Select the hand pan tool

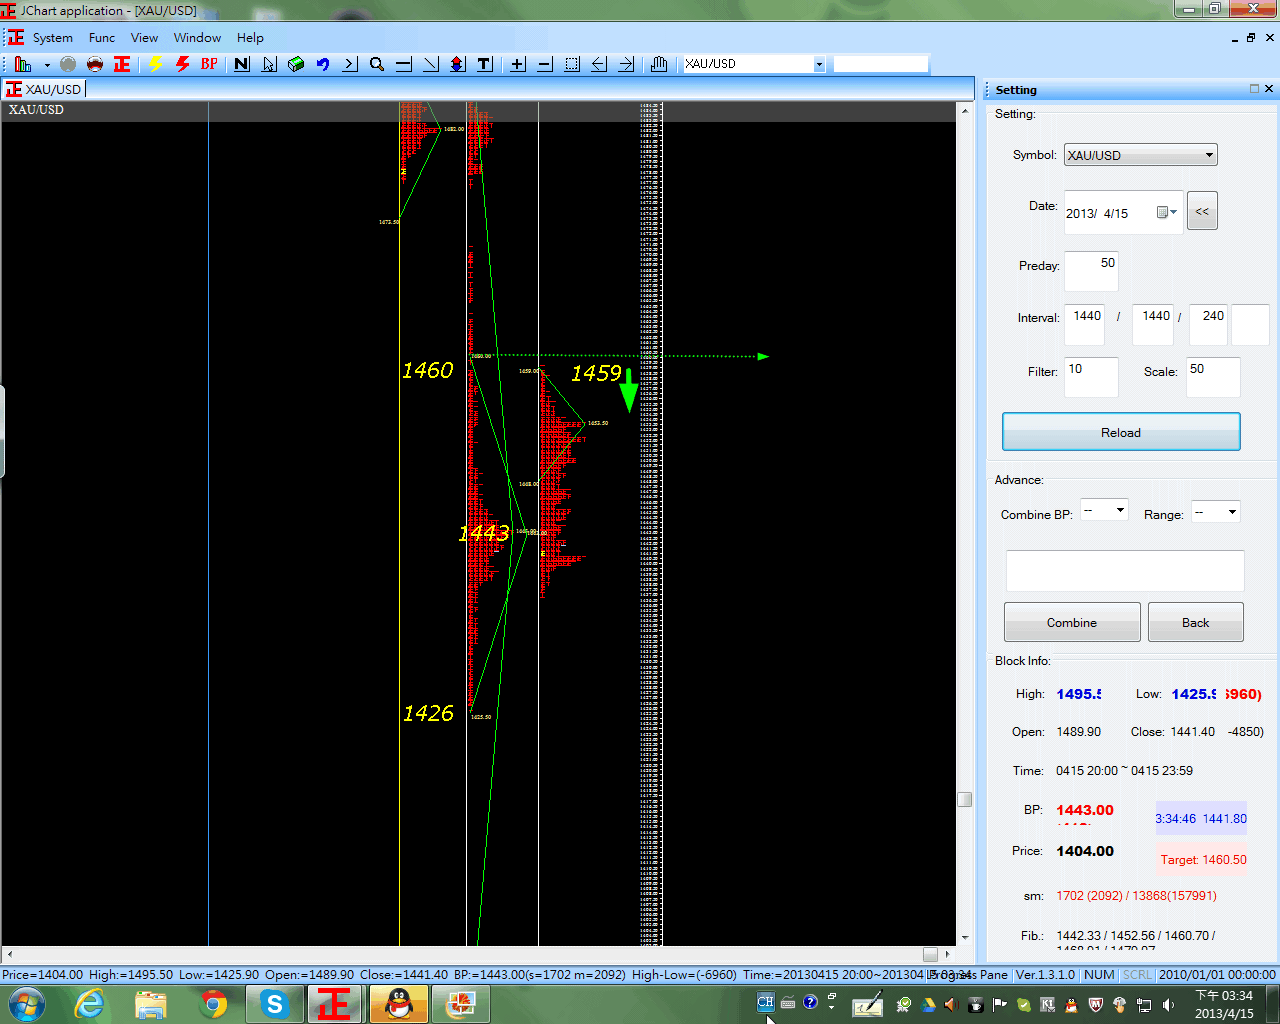(659, 64)
